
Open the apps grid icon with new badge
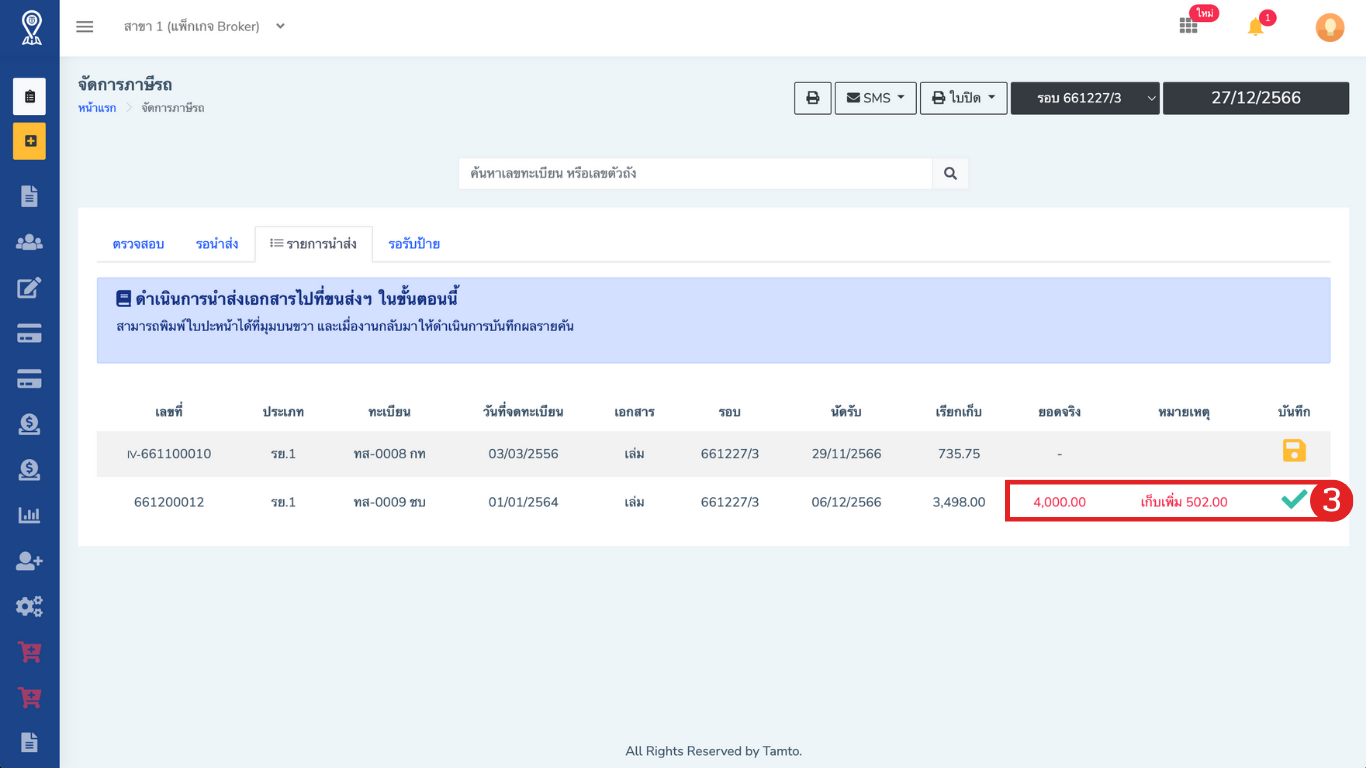point(1188,27)
